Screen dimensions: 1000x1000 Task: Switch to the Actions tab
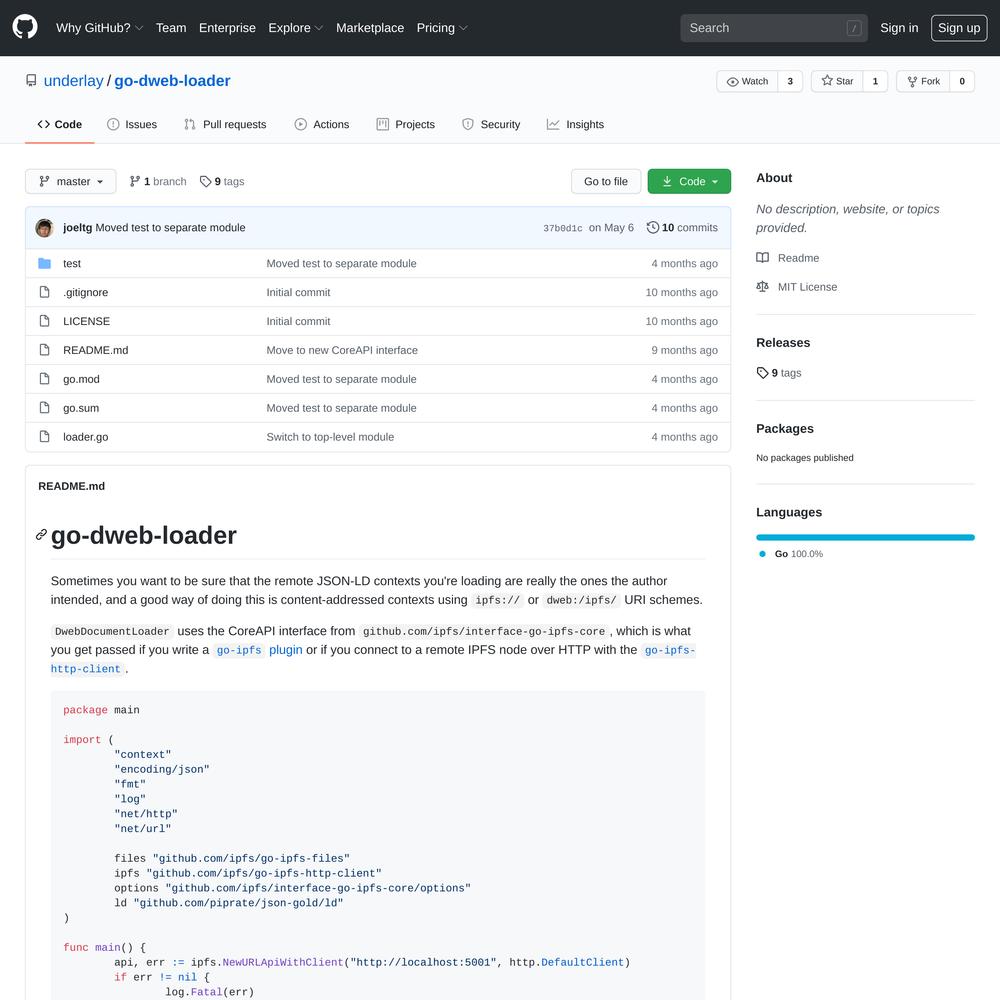(322, 124)
